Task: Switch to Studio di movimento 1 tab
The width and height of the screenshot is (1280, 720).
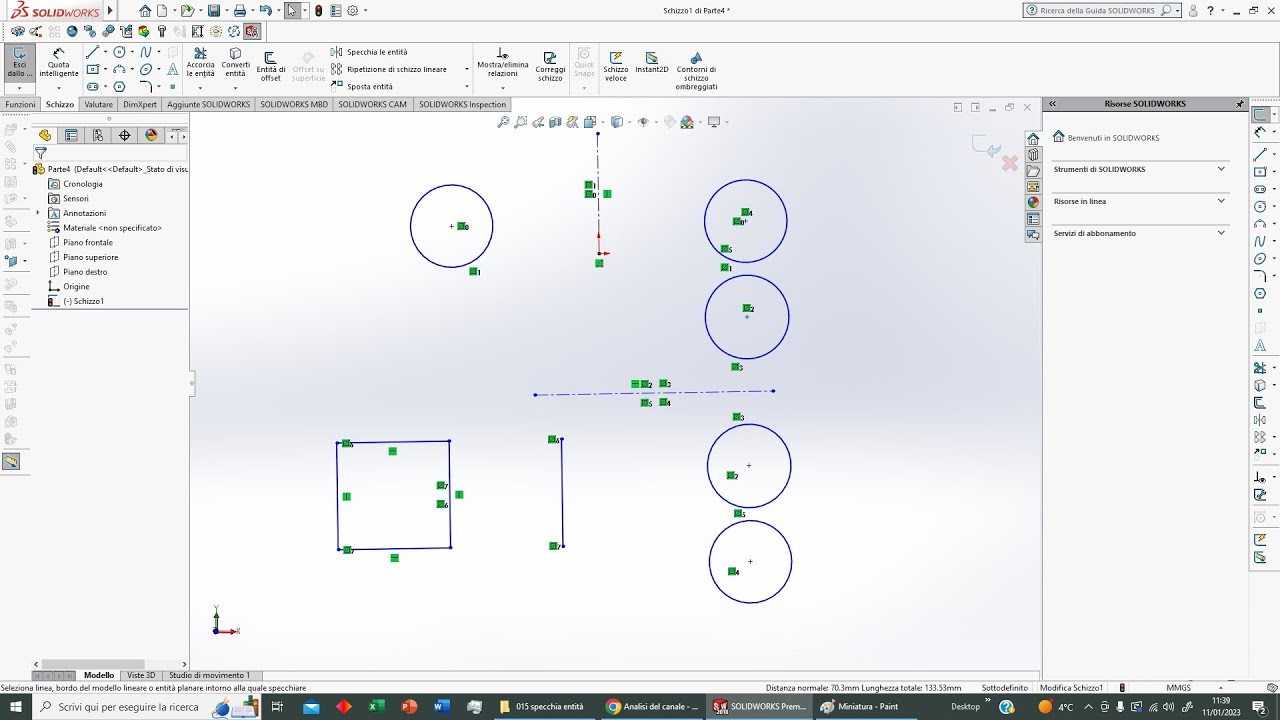Action: click(x=210, y=675)
